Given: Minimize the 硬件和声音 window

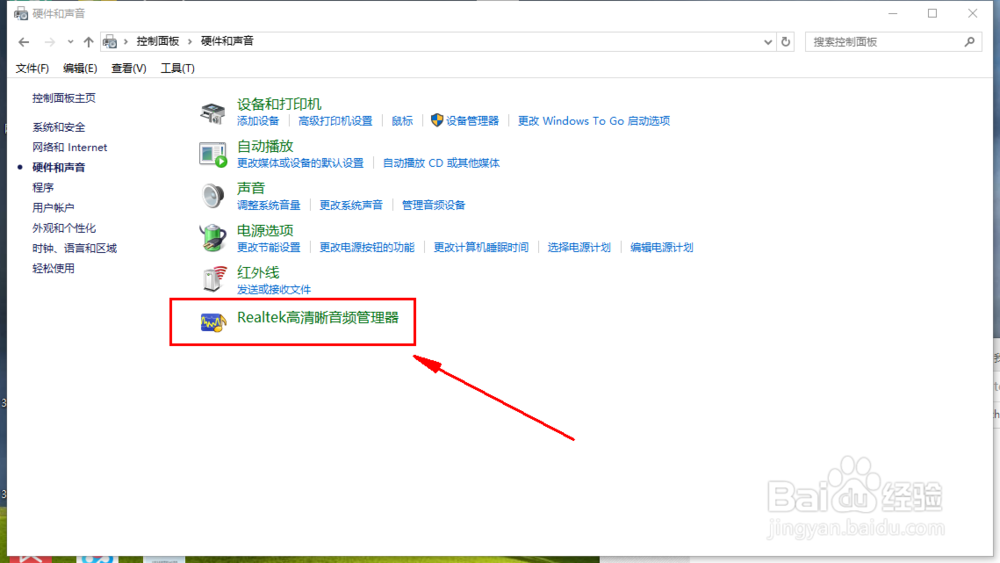Looking at the screenshot, I should pyautogui.click(x=893, y=13).
